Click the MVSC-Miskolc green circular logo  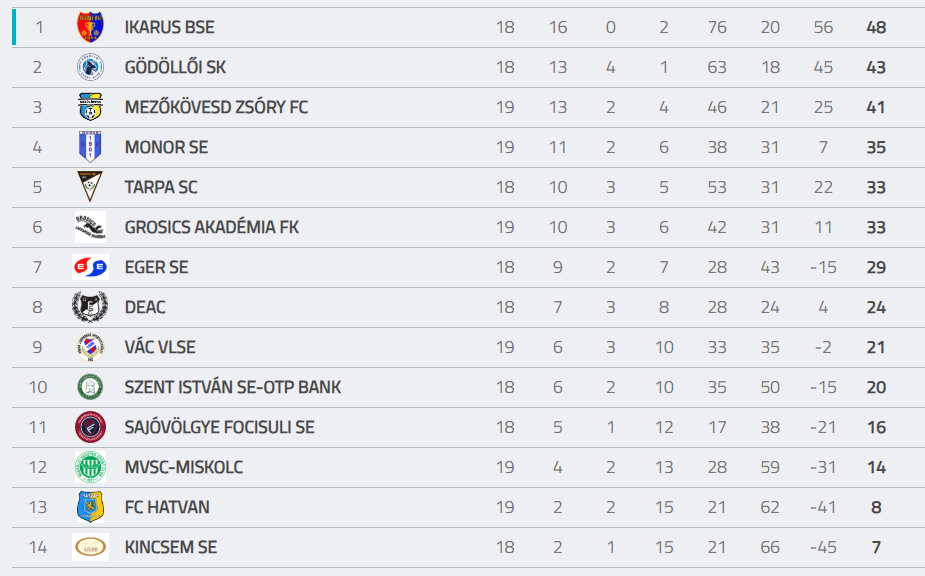tap(90, 467)
